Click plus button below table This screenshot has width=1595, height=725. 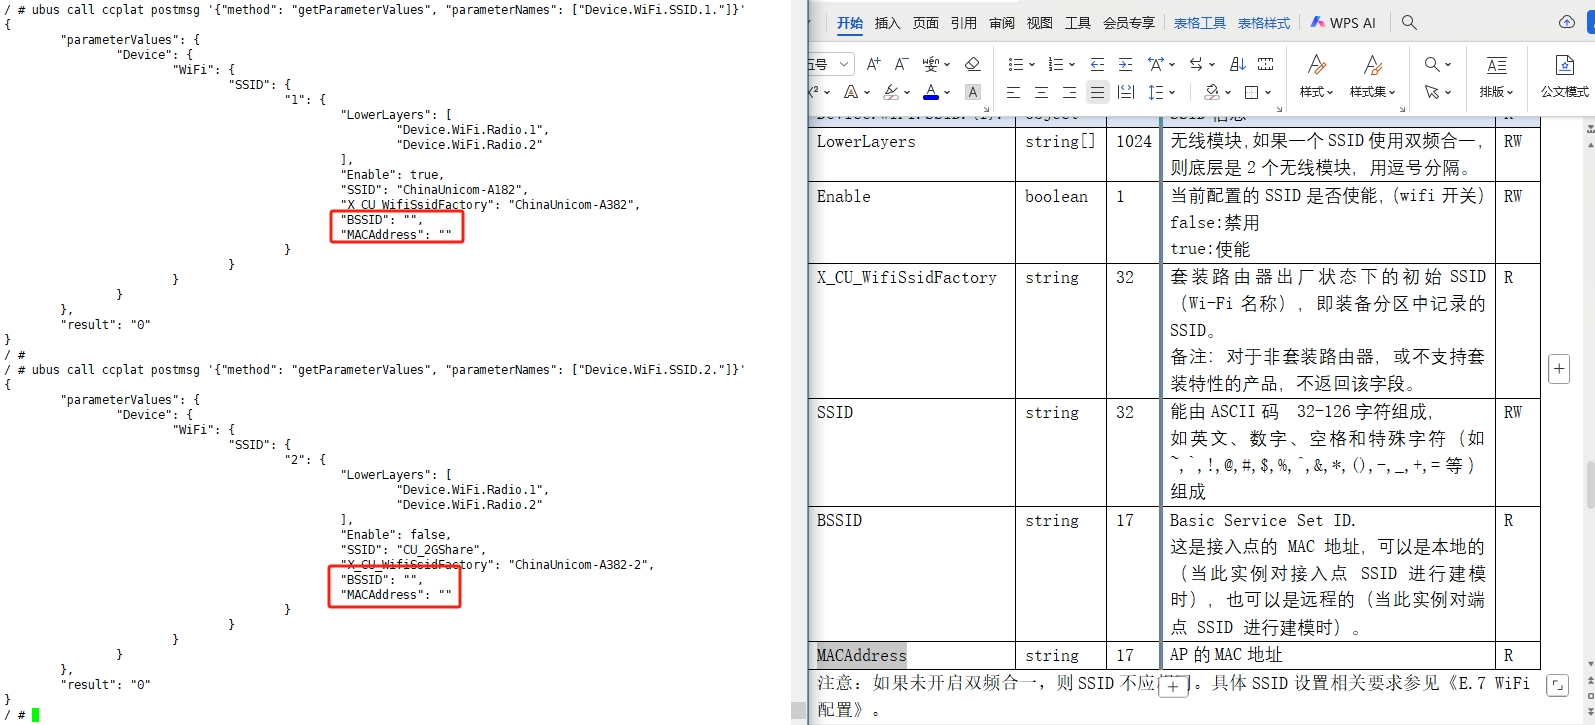(x=1173, y=686)
